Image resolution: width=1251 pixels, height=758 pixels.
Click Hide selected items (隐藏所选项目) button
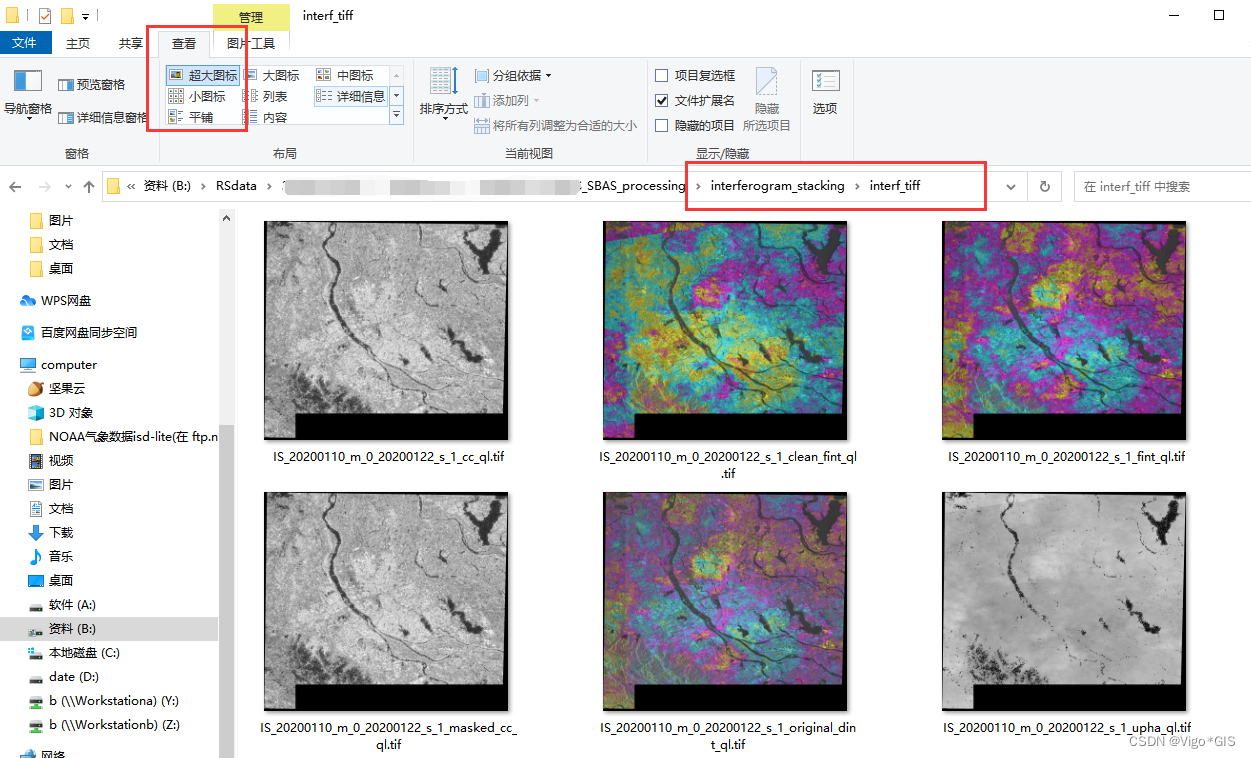[766, 100]
